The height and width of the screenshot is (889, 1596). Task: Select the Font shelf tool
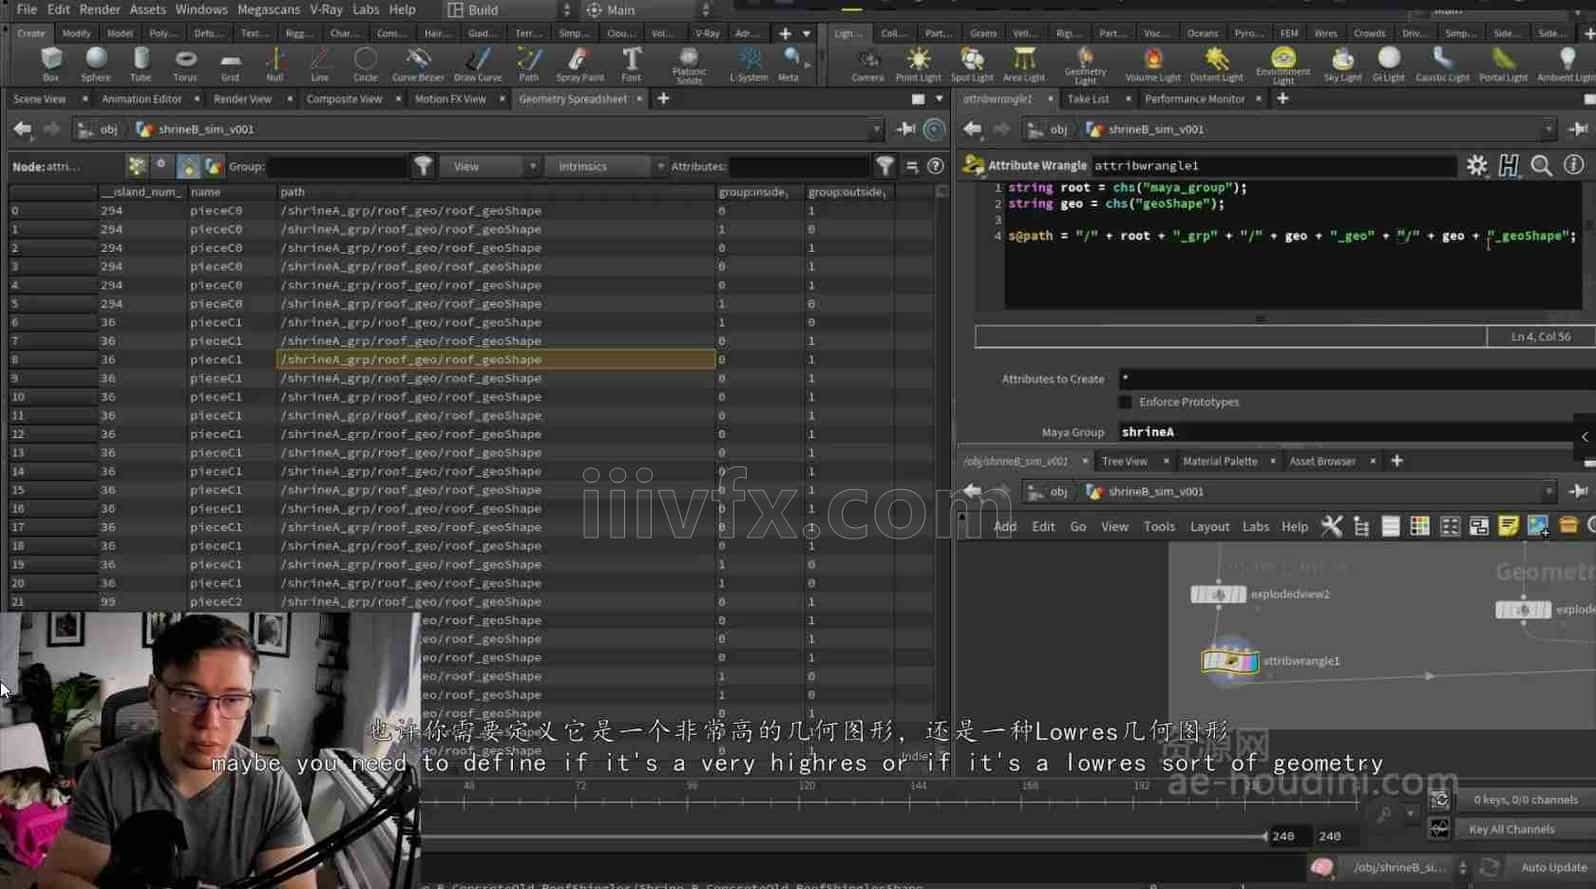[631, 64]
